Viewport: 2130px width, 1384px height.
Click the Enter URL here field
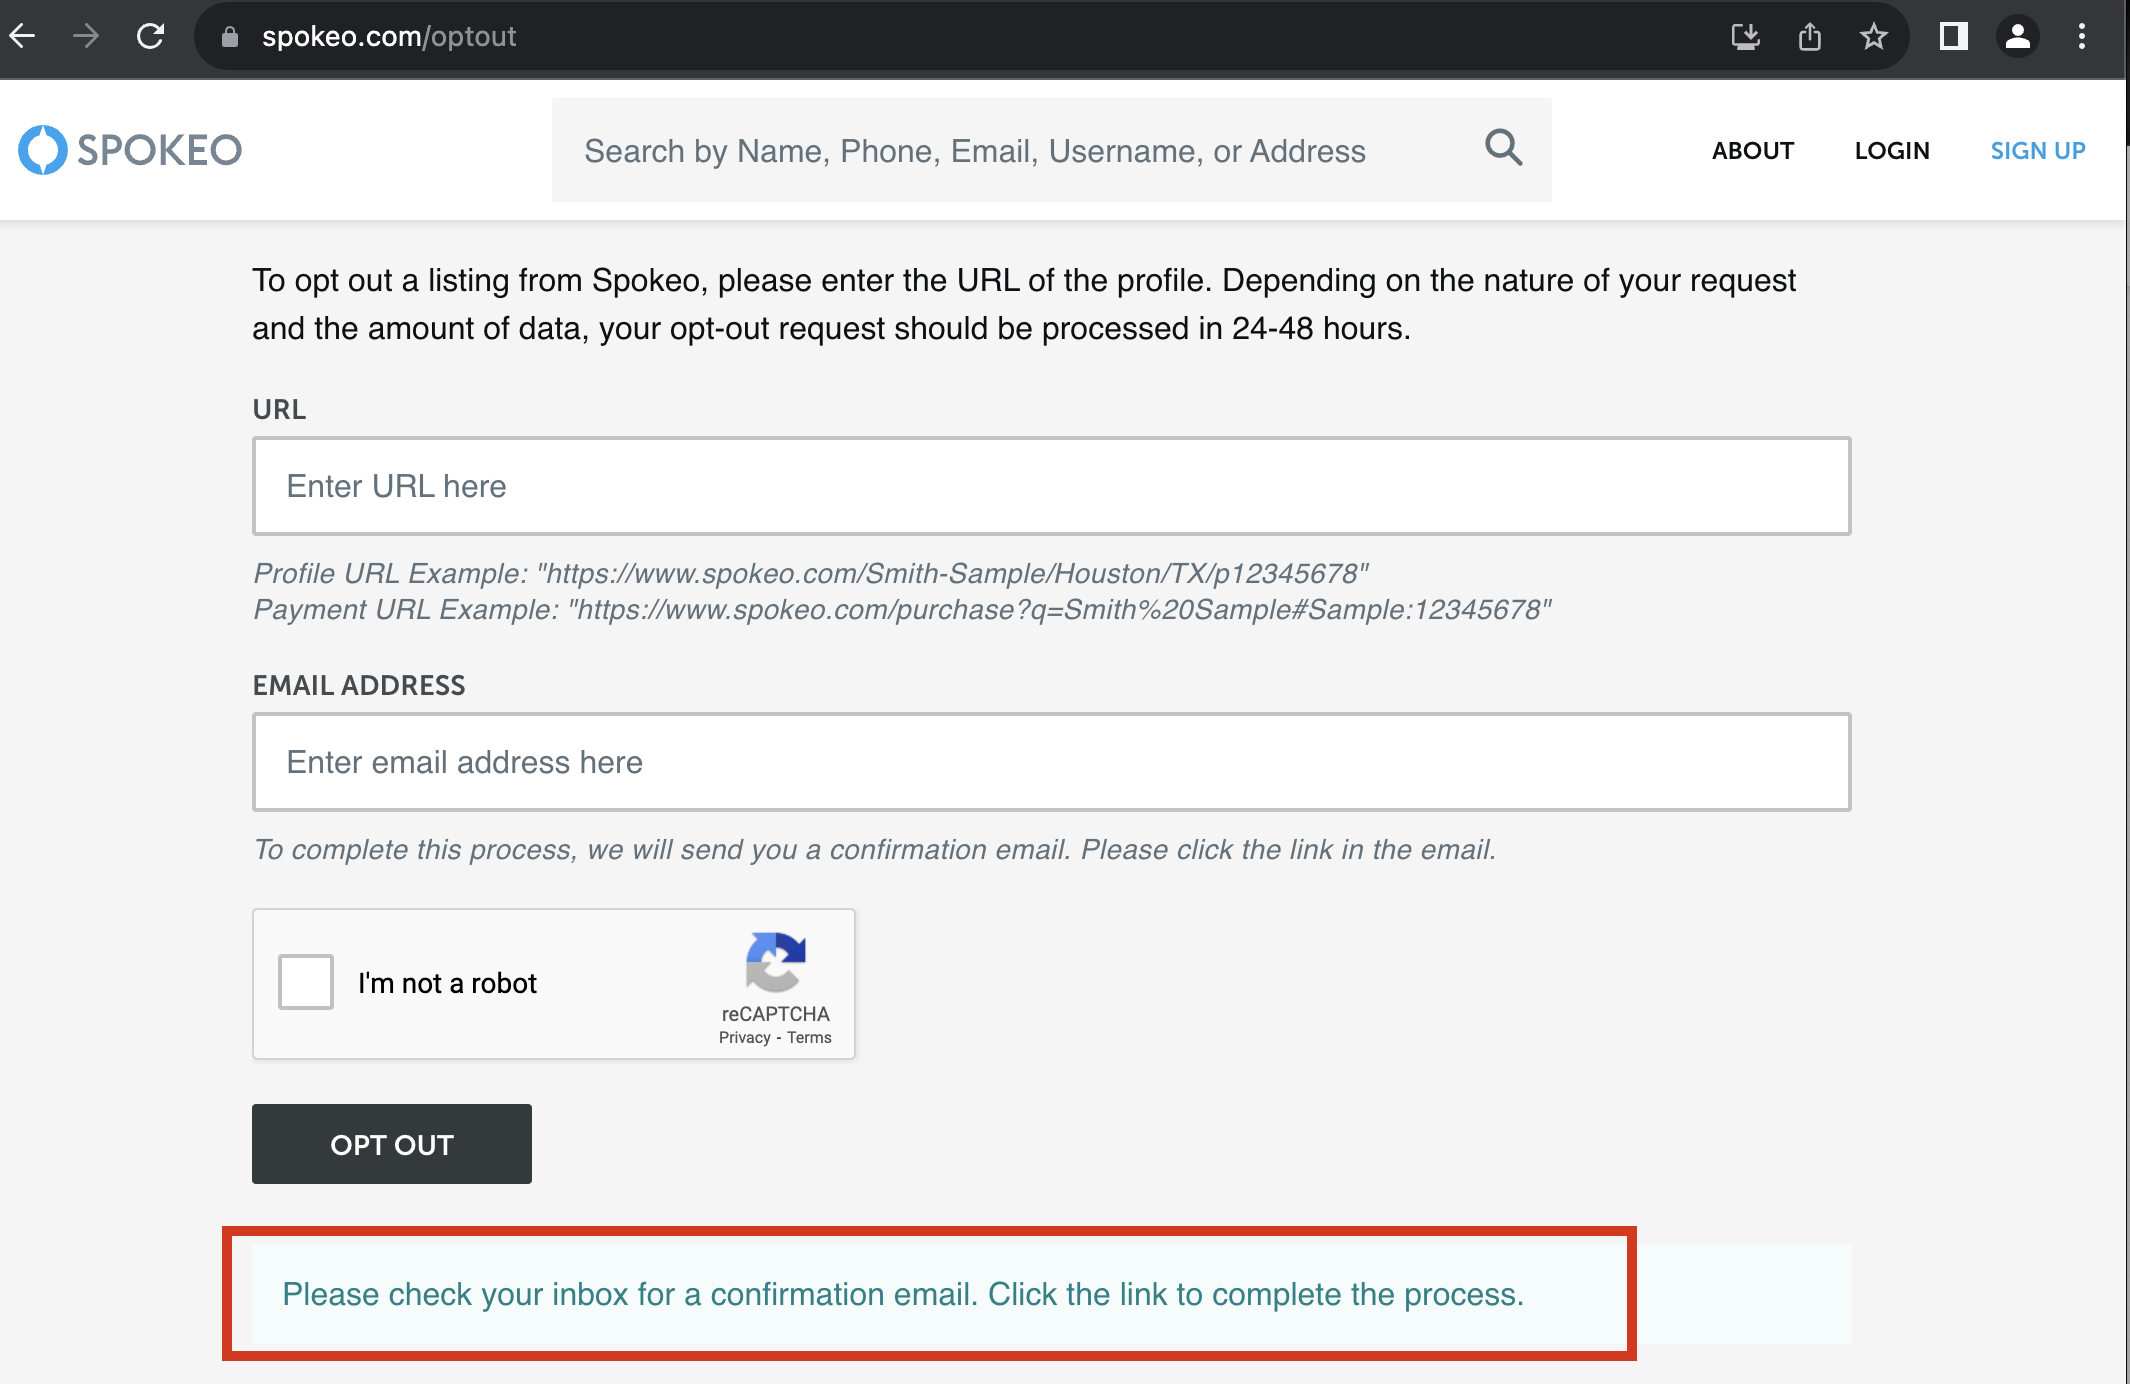pyautogui.click(x=1052, y=486)
